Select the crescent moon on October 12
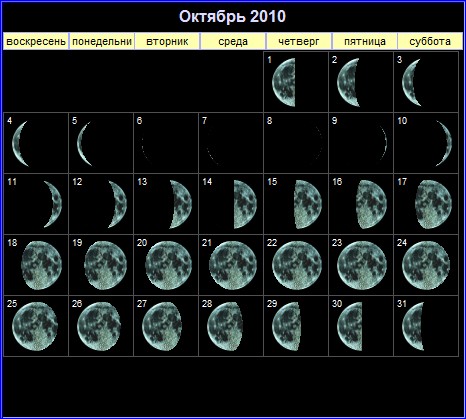The width and height of the screenshot is (466, 419). click(x=118, y=204)
